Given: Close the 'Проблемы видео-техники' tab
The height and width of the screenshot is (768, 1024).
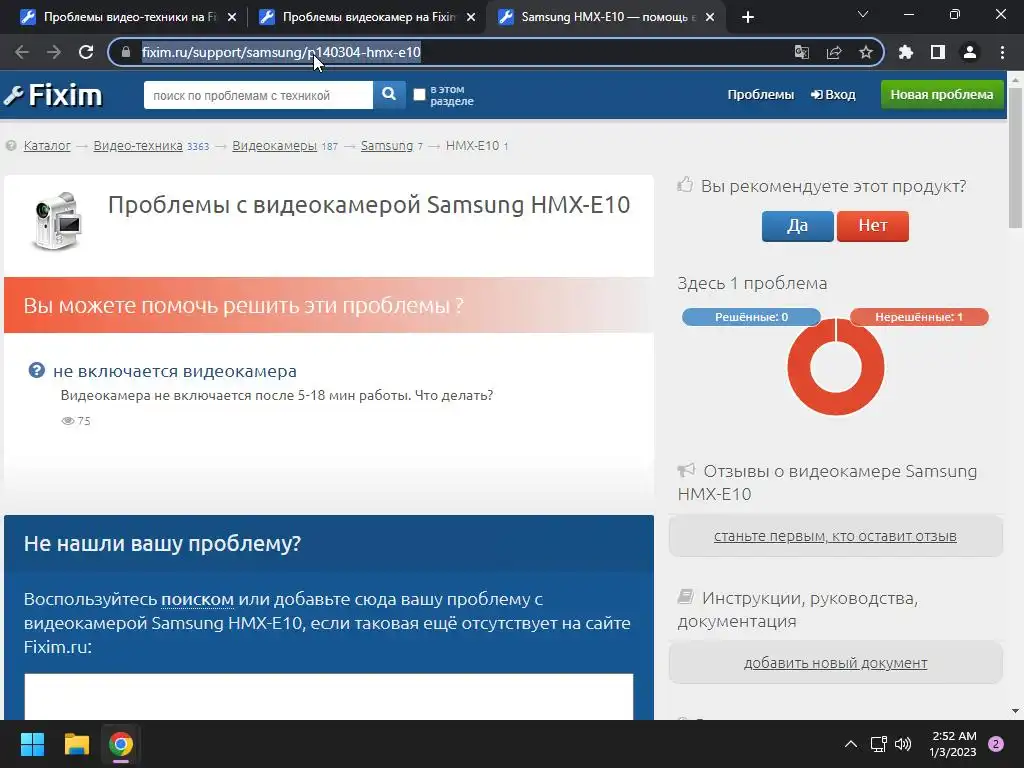Looking at the screenshot, I should 232,17.
